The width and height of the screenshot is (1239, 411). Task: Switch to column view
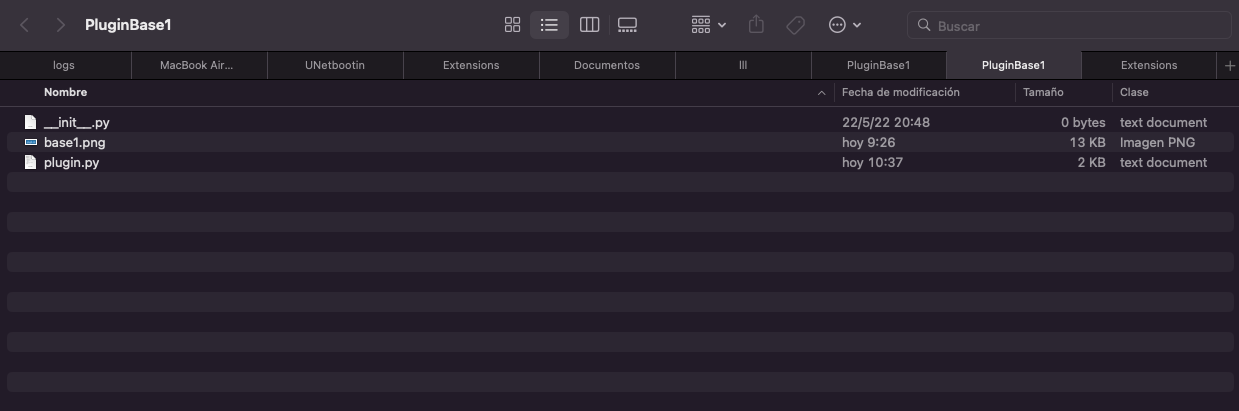[589, 25]
